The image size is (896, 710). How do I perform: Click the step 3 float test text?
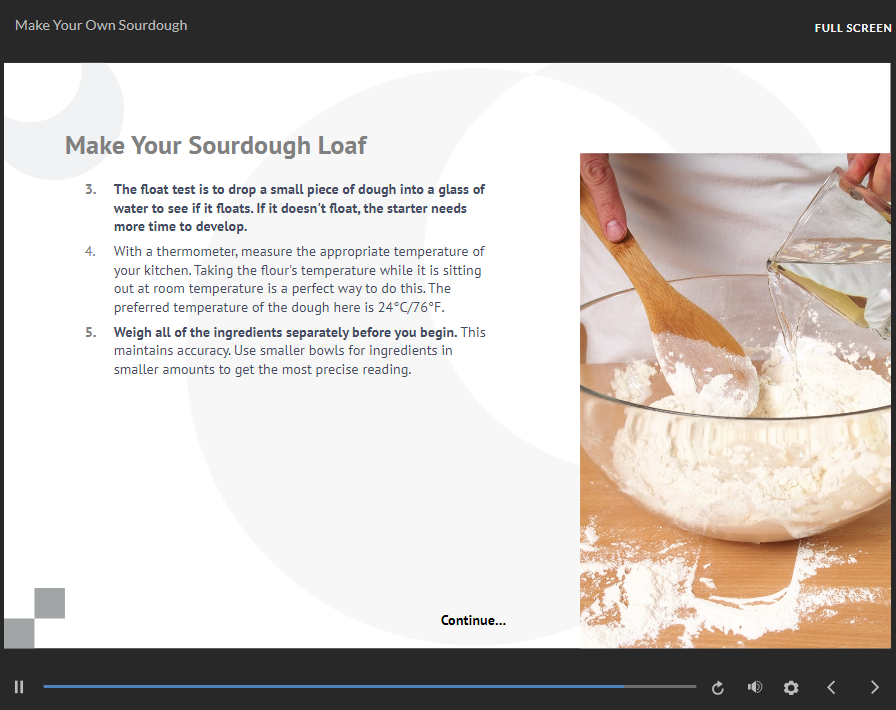point(299,208)
